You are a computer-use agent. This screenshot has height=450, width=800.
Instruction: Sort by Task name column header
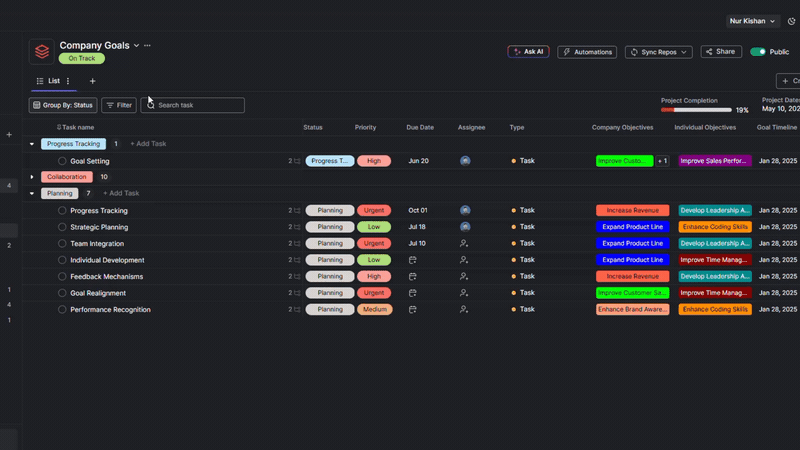click(x=78, y=128)
